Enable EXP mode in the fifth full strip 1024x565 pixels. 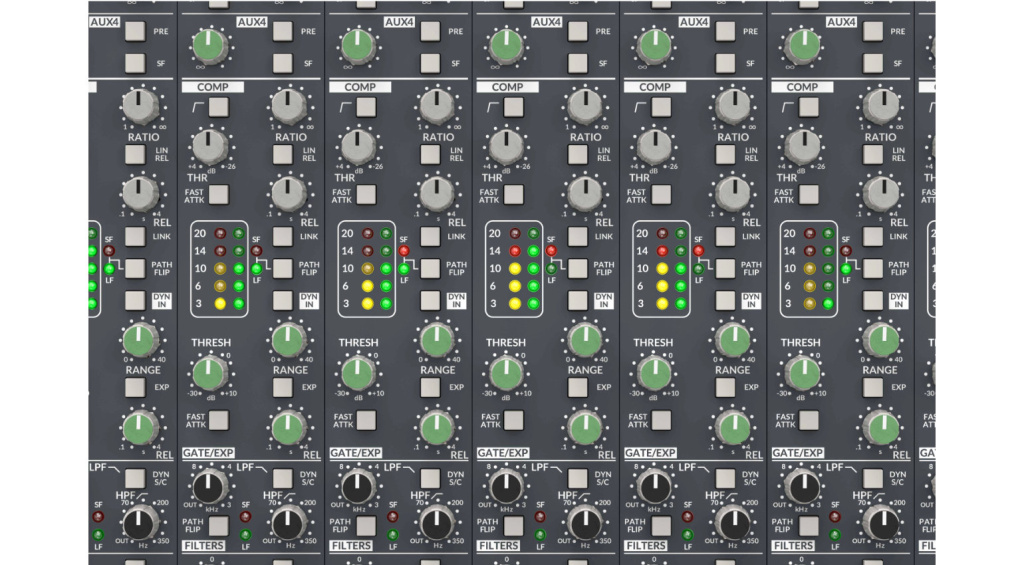[x=873, y=386]
